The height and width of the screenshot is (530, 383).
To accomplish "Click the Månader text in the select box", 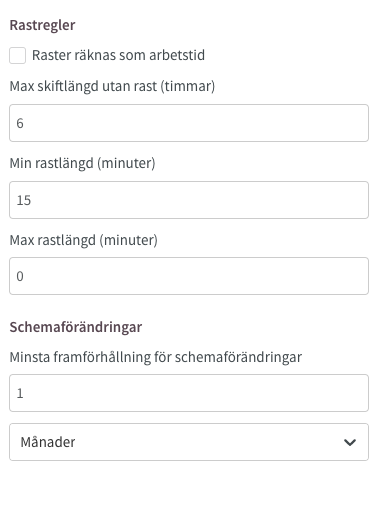I will (48, 442).
